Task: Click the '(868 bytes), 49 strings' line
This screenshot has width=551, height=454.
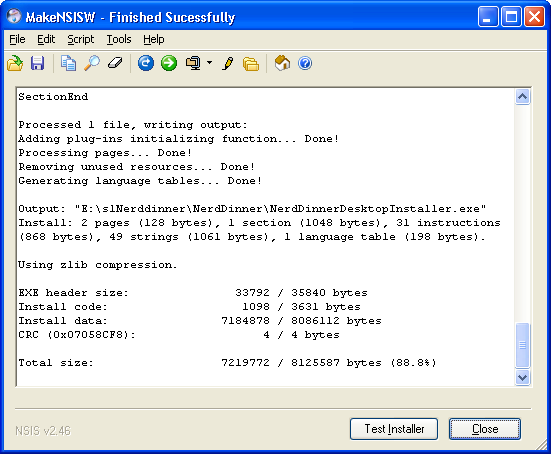Action: click(x=252, y=237)
